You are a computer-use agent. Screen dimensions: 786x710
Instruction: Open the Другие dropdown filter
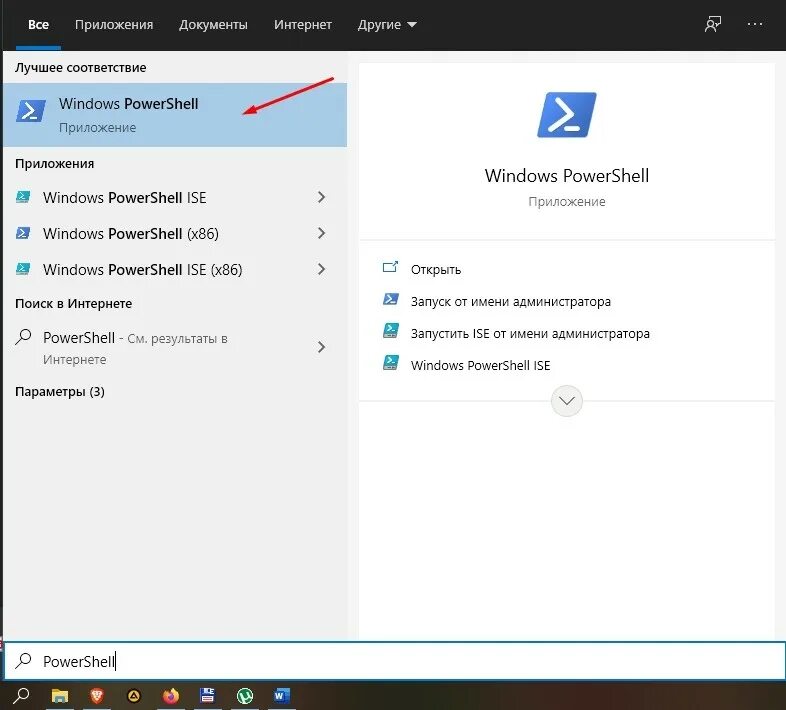(x=387, y=25)
